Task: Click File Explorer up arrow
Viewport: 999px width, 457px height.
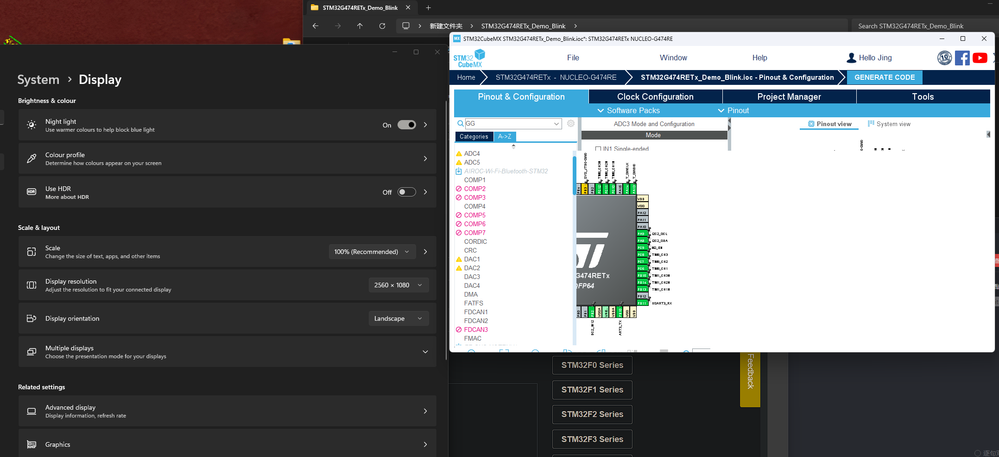Action: [x=360, y=26]
